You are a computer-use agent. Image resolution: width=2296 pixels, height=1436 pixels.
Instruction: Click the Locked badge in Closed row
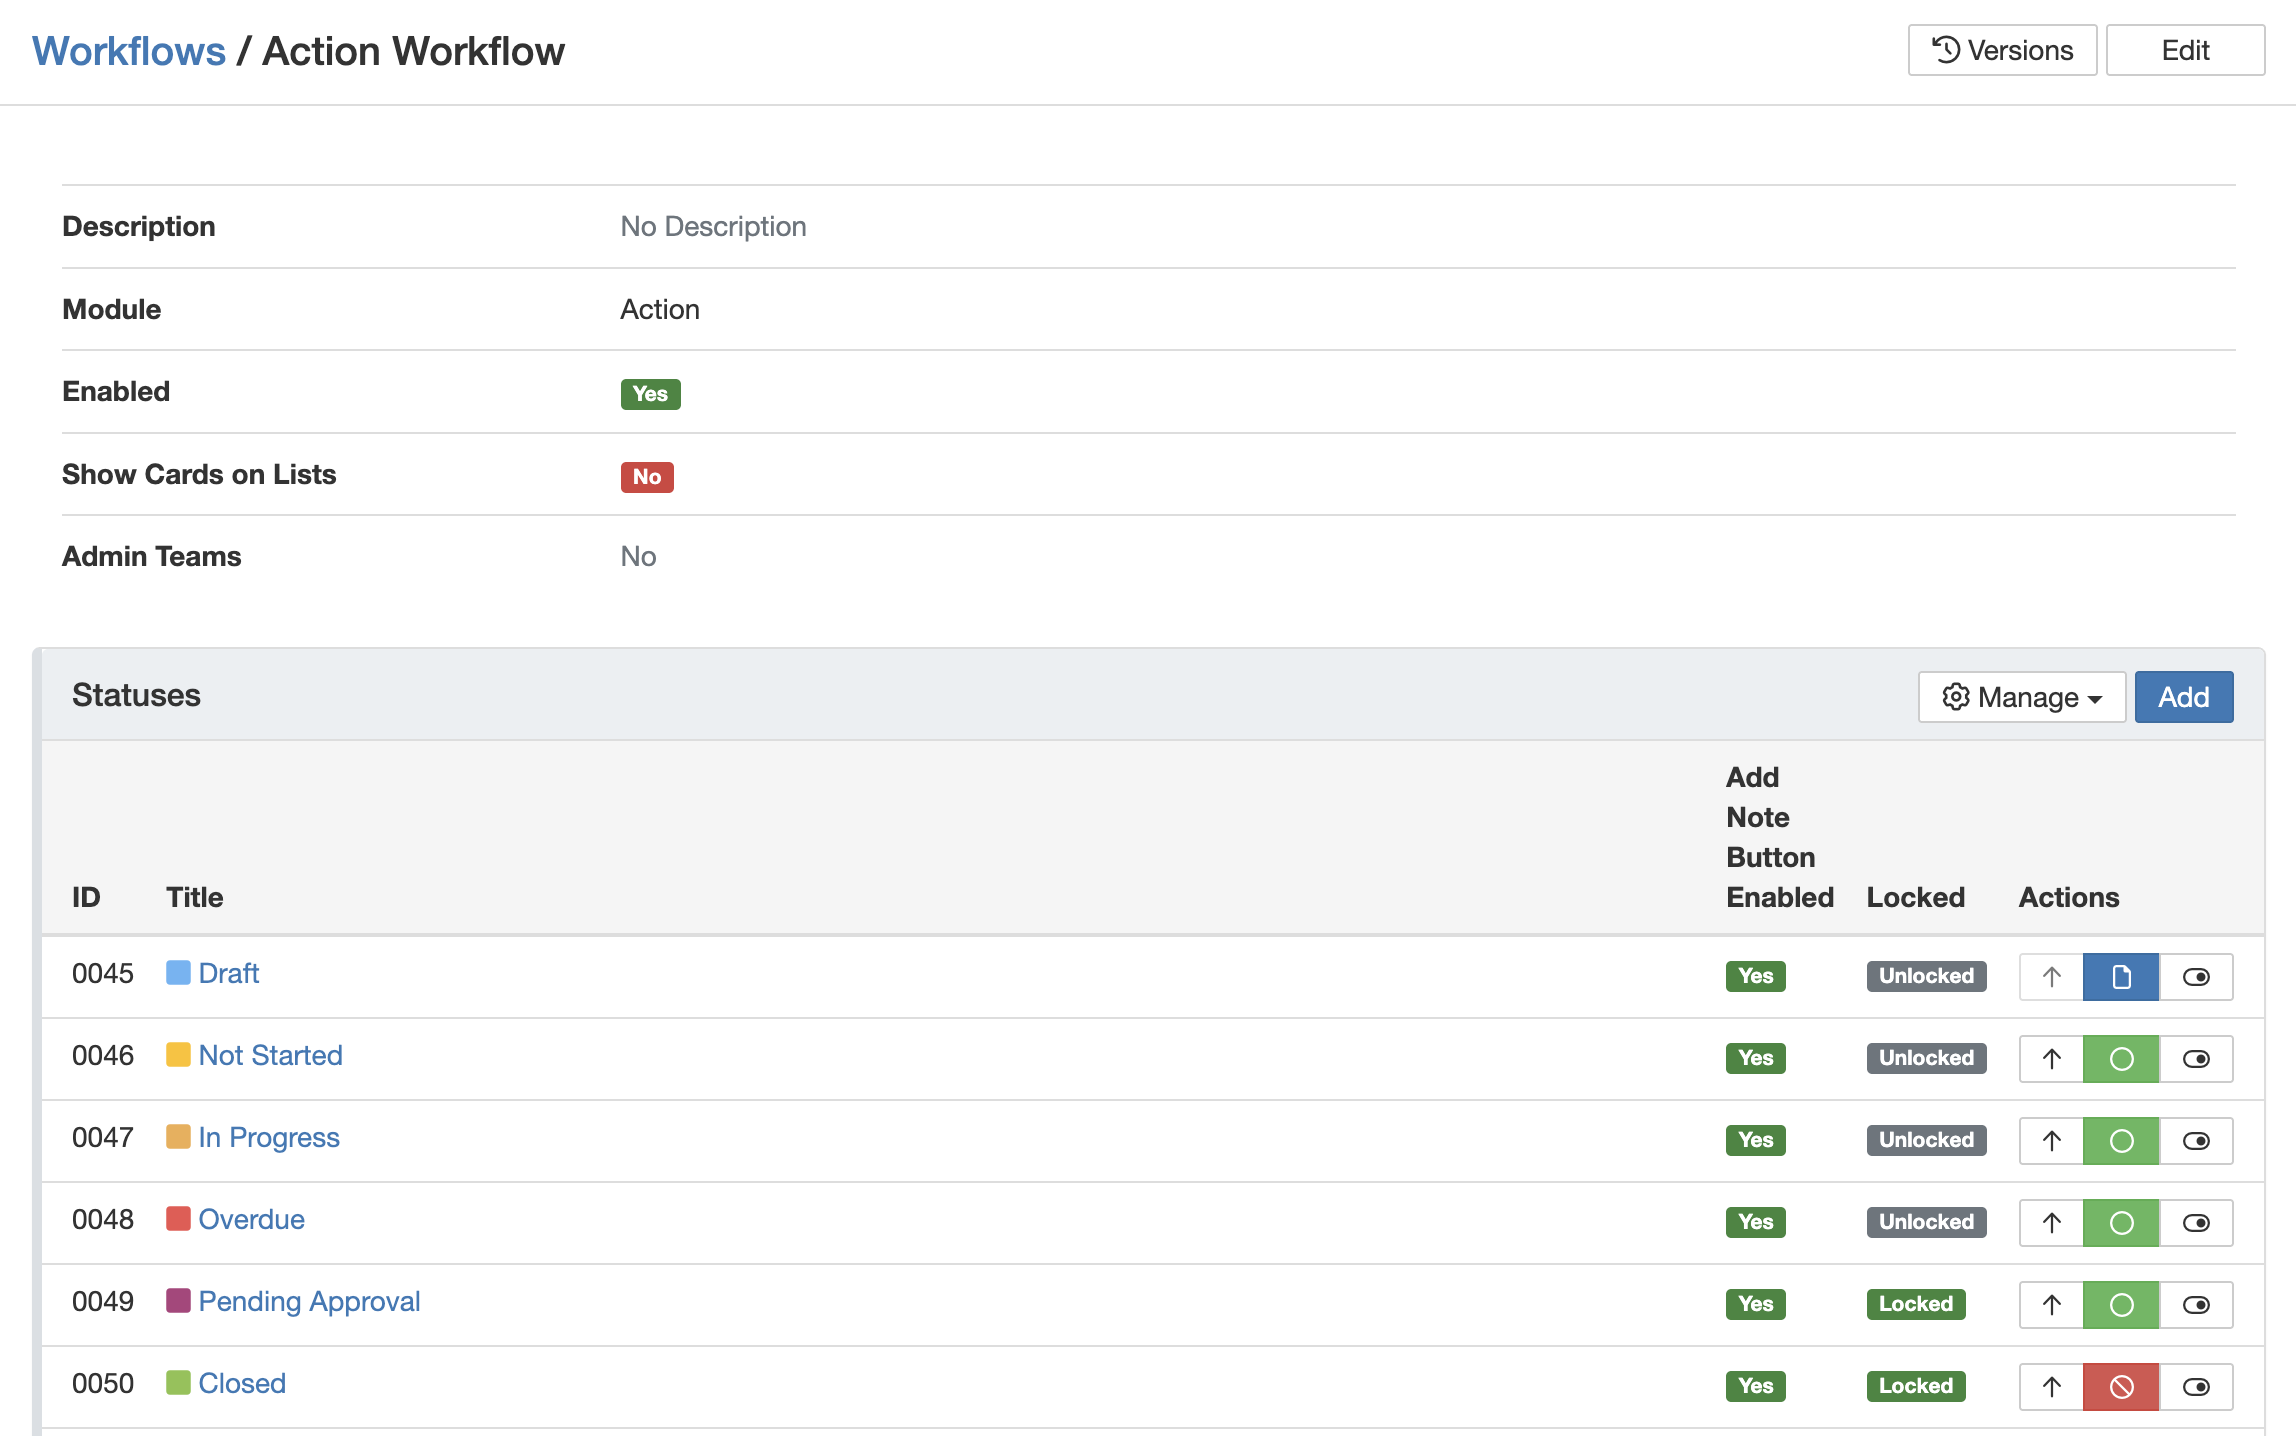1915,1386
